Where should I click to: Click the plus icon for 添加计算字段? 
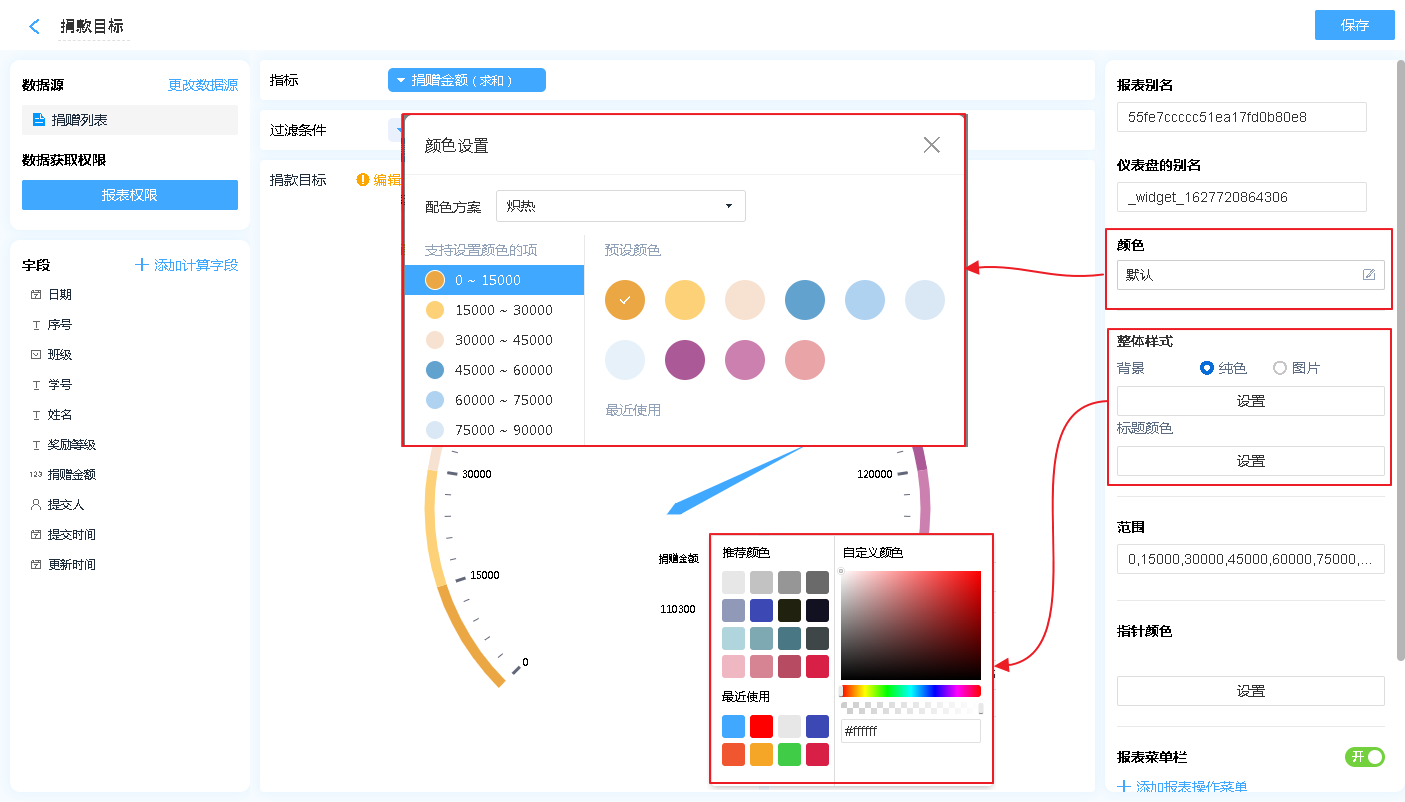(x=142, y=265)
